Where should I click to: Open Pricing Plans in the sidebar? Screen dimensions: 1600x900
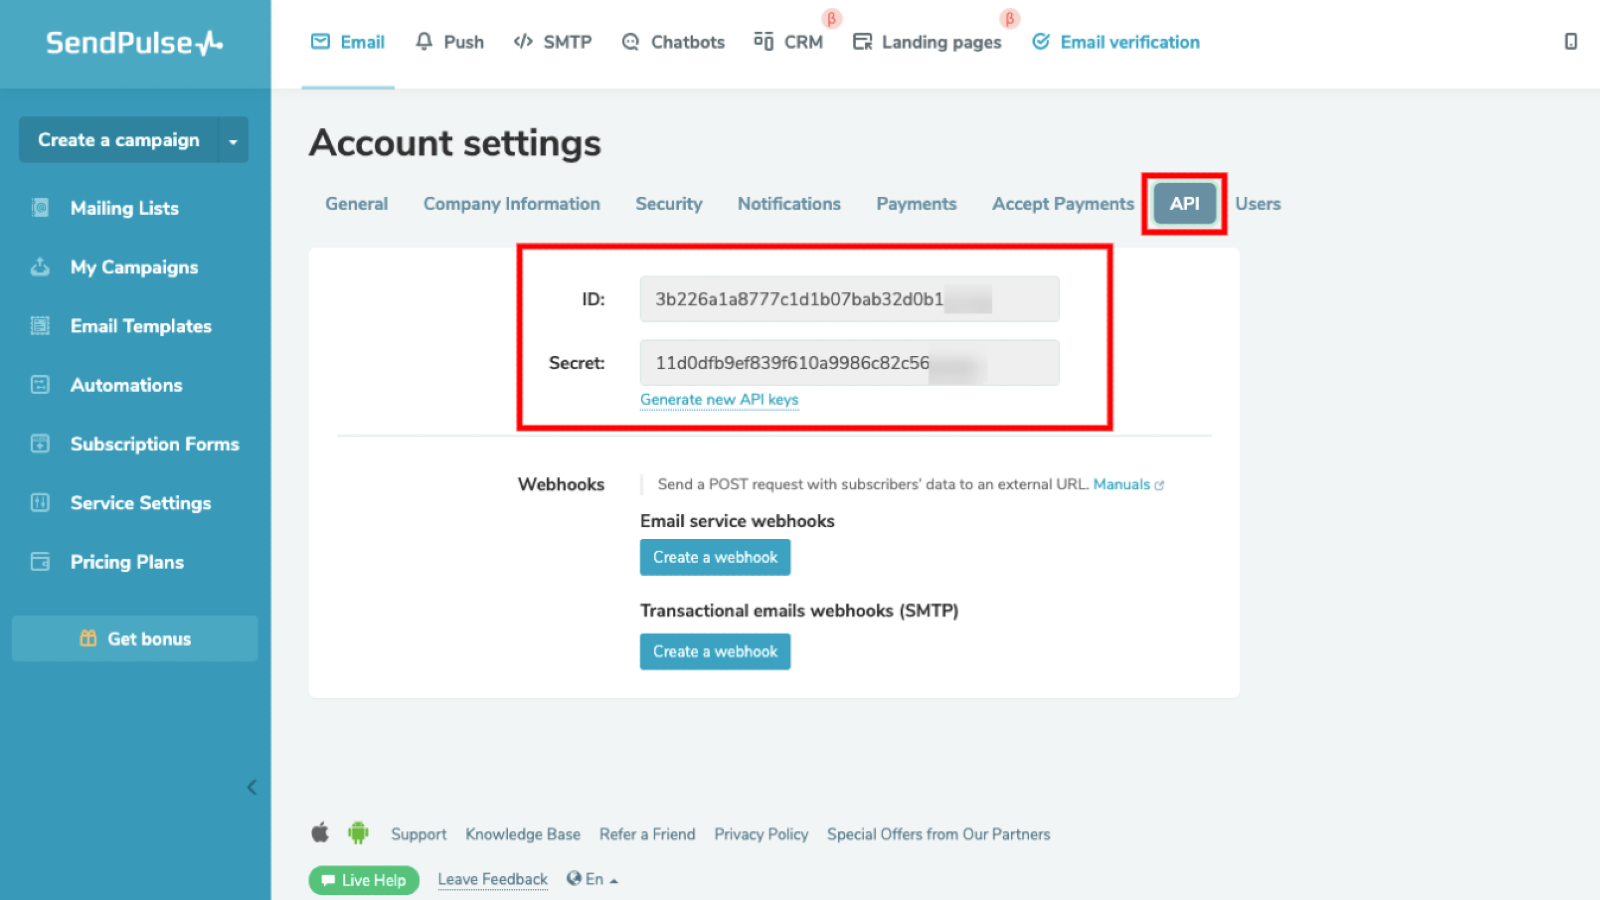click(126, 562)
